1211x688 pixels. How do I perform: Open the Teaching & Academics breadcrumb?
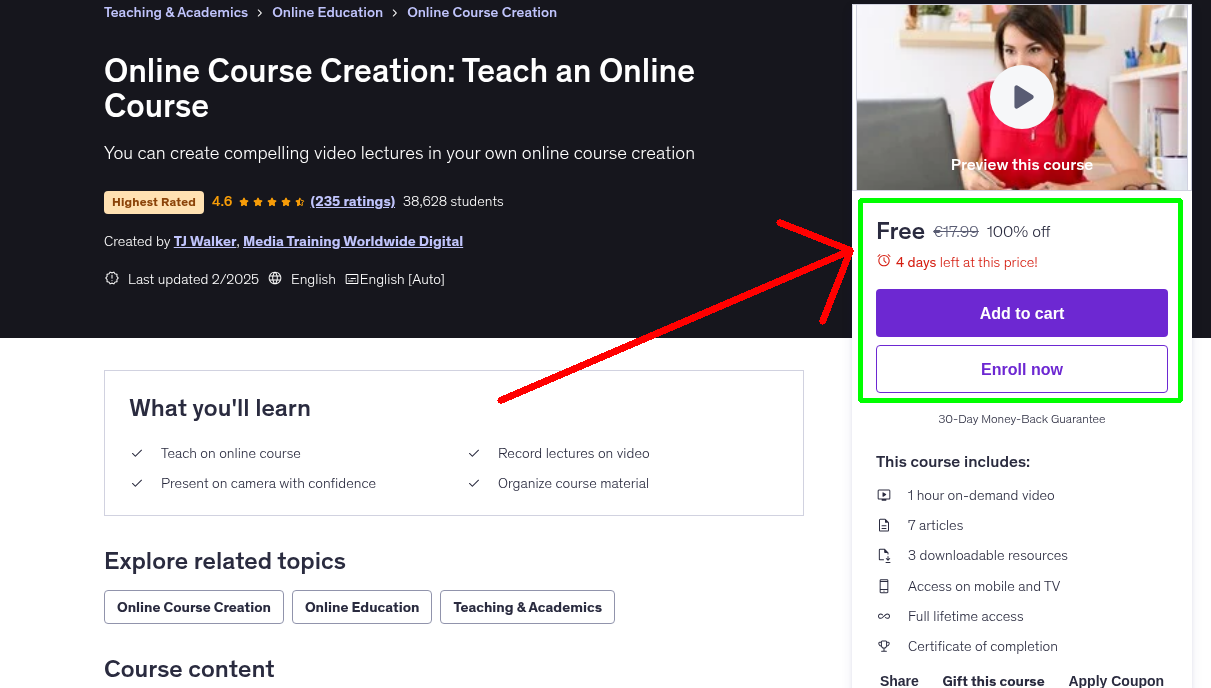click(175, 12)
